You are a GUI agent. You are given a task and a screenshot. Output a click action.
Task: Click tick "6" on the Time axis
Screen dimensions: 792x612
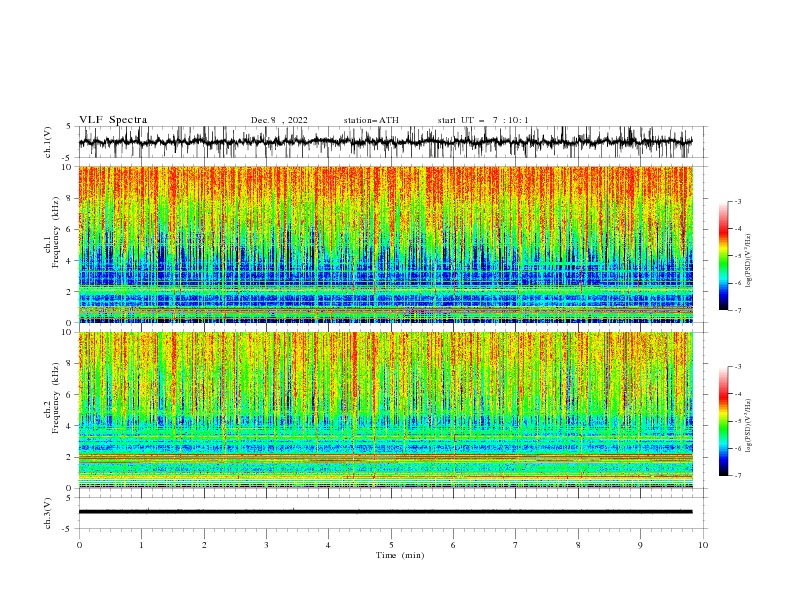pyautogui.click(x=453, y=545)
